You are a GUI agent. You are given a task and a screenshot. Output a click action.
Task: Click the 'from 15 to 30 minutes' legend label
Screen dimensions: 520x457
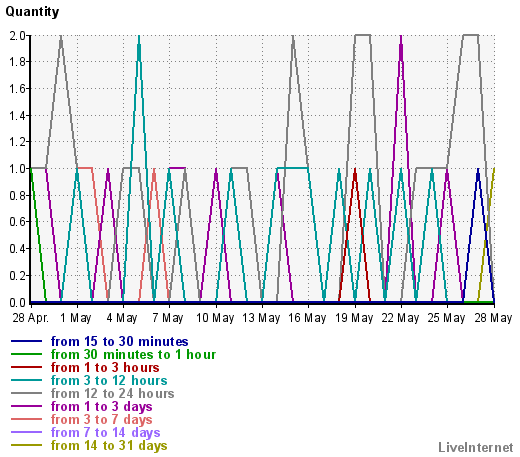point(119,341)
